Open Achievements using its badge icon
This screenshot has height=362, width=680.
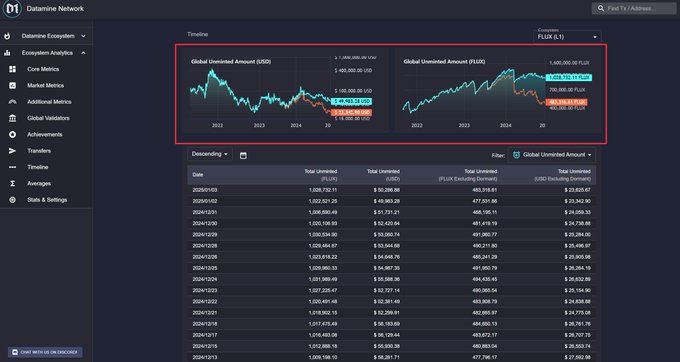pos(13,134)
